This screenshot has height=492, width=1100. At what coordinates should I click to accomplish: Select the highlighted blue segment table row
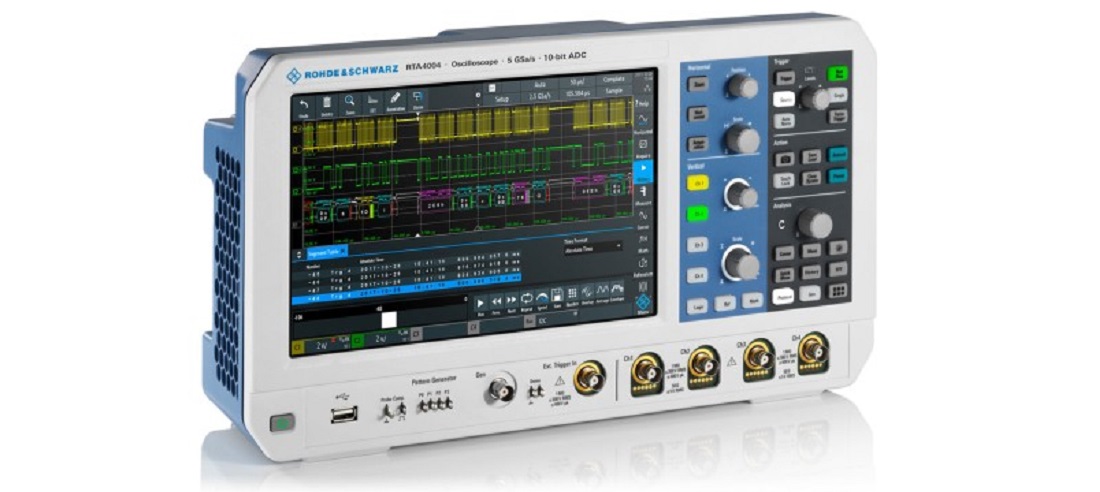406,288
